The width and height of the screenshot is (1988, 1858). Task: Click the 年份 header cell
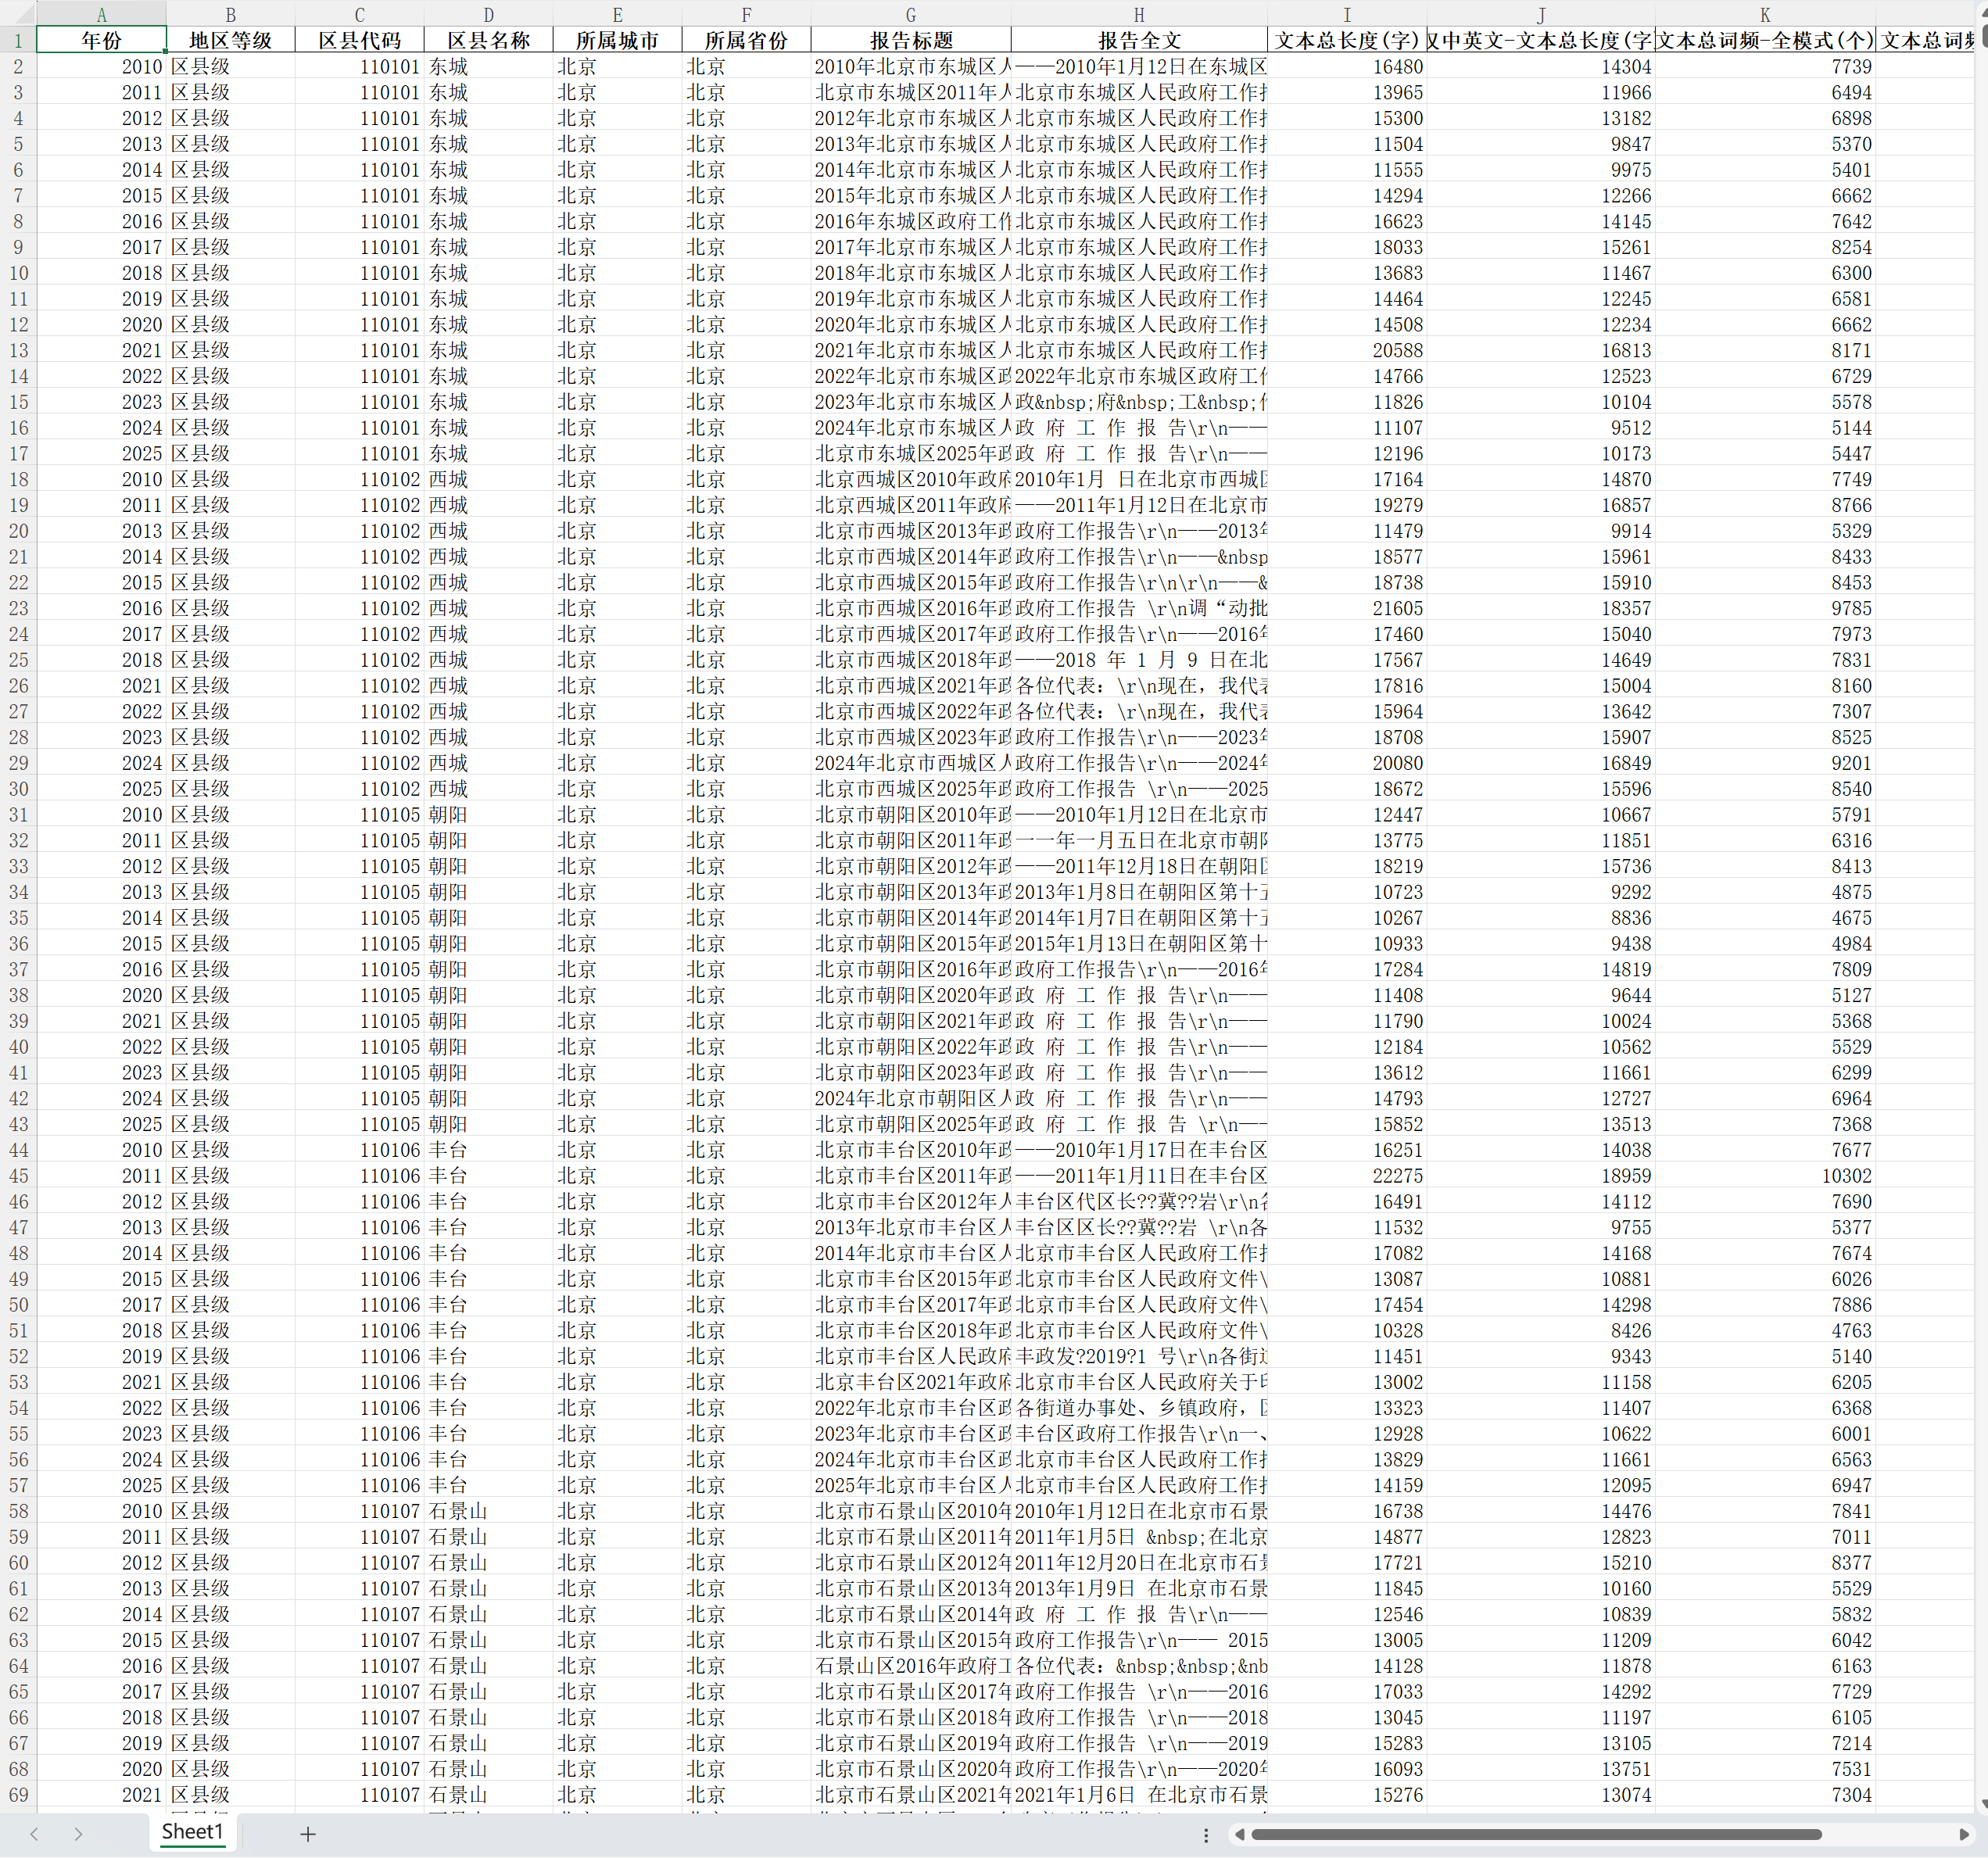(x=101, y=40)
